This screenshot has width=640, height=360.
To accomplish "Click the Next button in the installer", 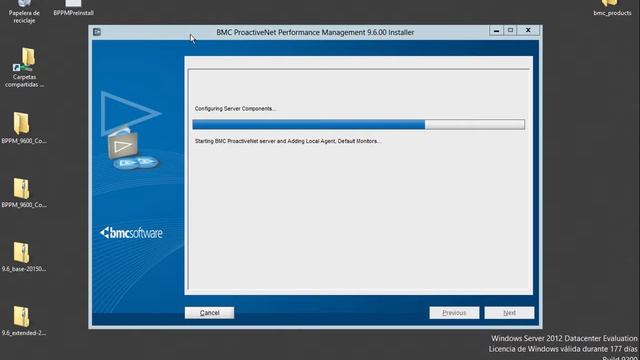I will point(509,313).
